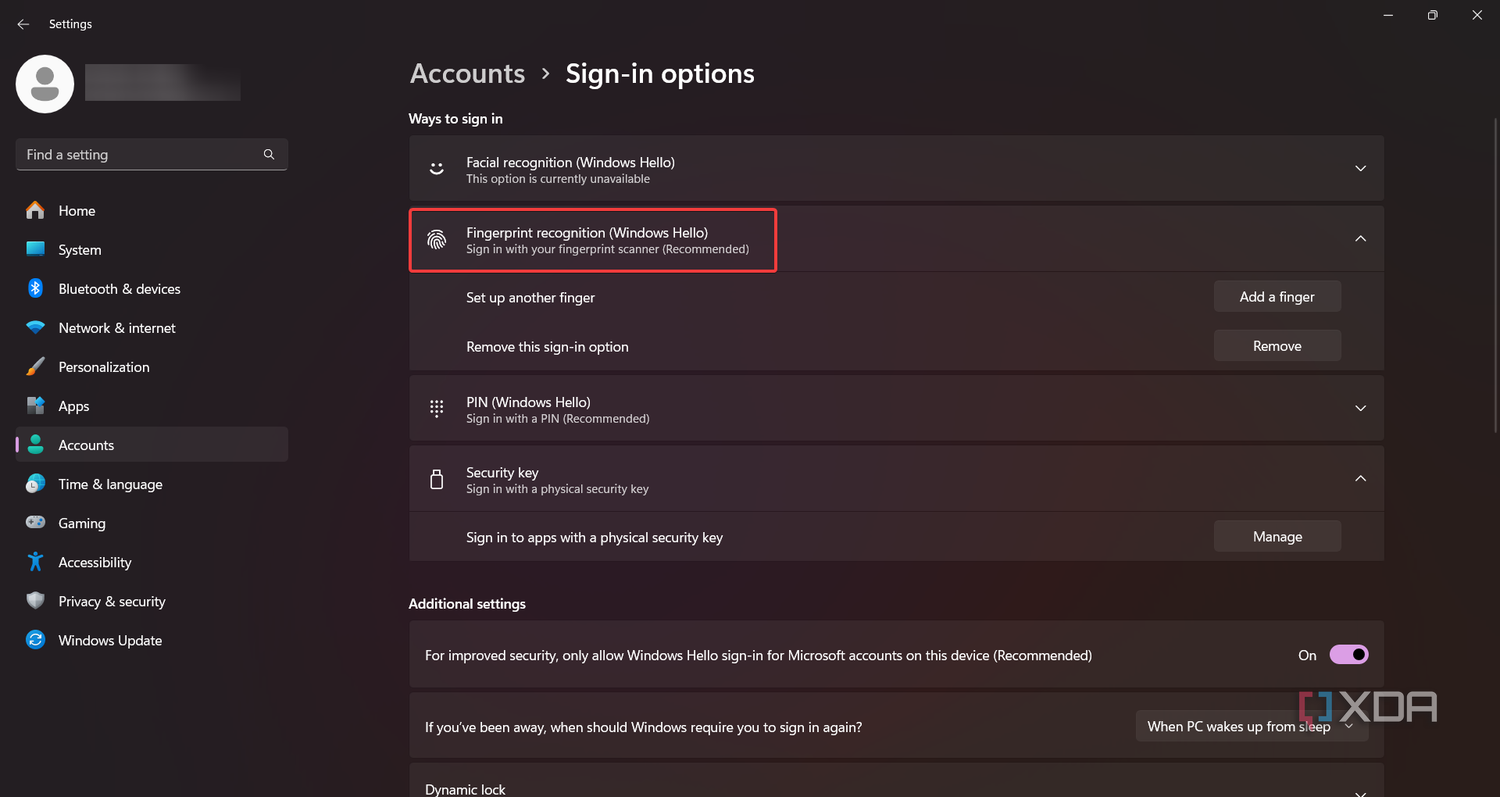
Task: Click the facial recognition smiley icon
Action: [x=436, y=169]
